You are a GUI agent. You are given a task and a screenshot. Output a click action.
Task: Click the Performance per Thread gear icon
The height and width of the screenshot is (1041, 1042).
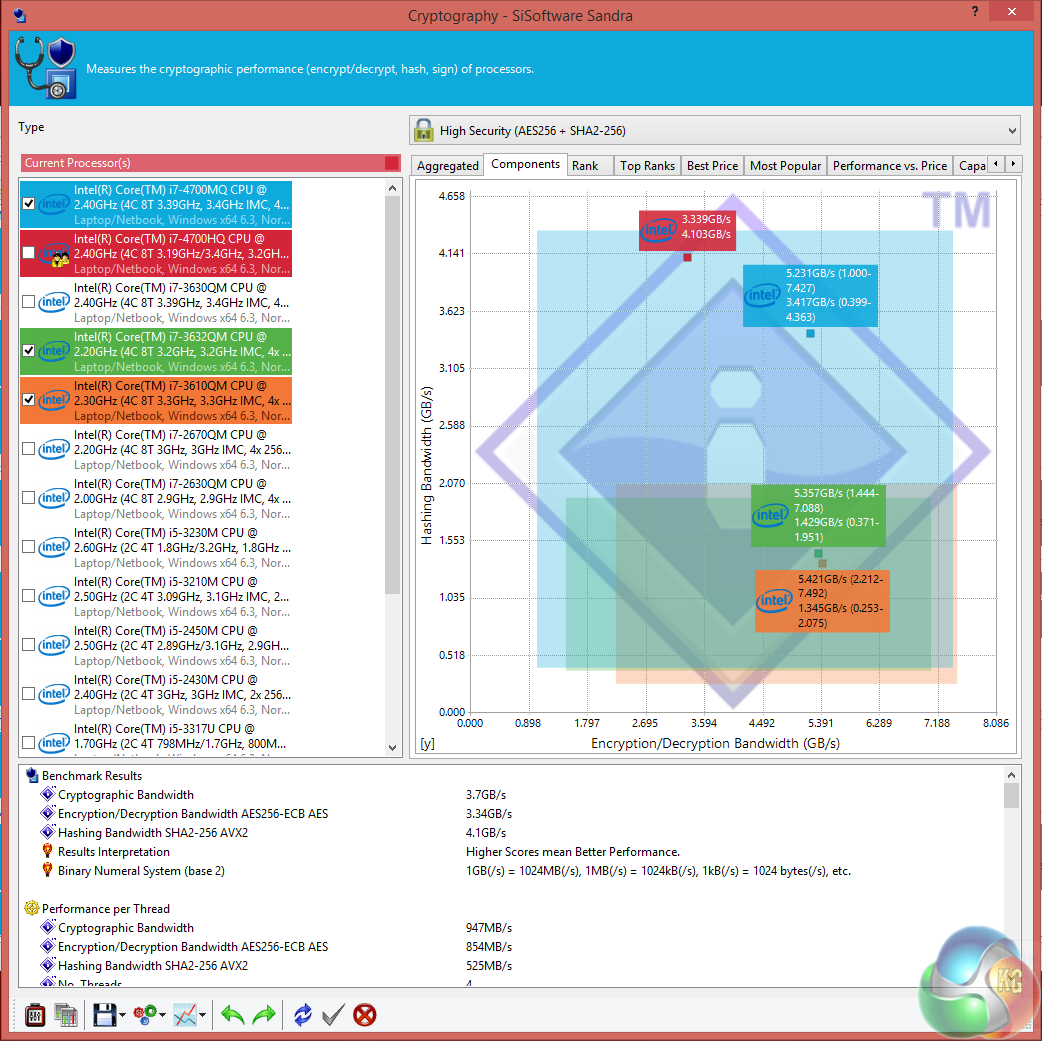(31, 908)
